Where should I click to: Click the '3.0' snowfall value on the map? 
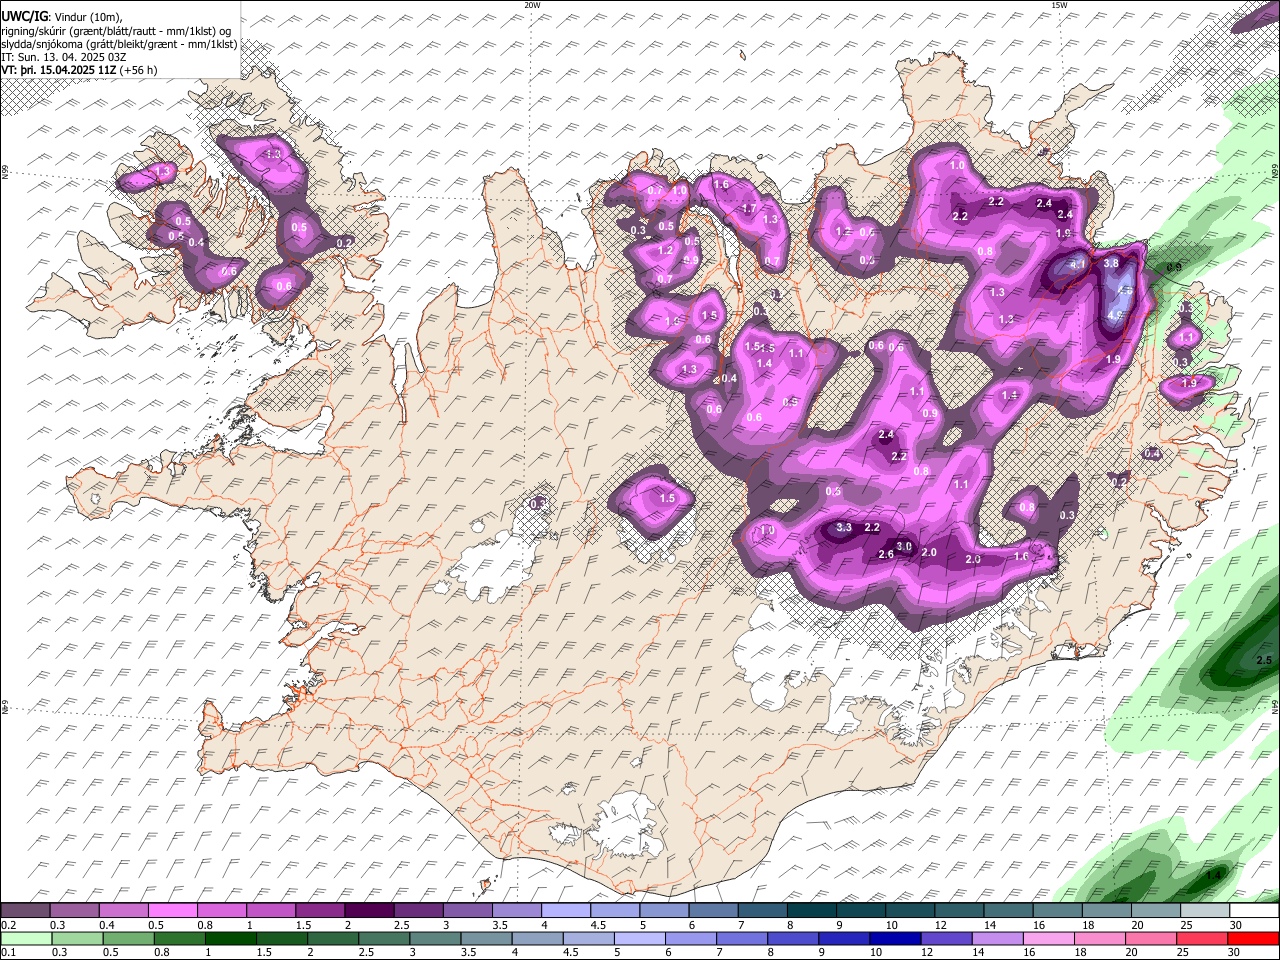pos(904,546)
